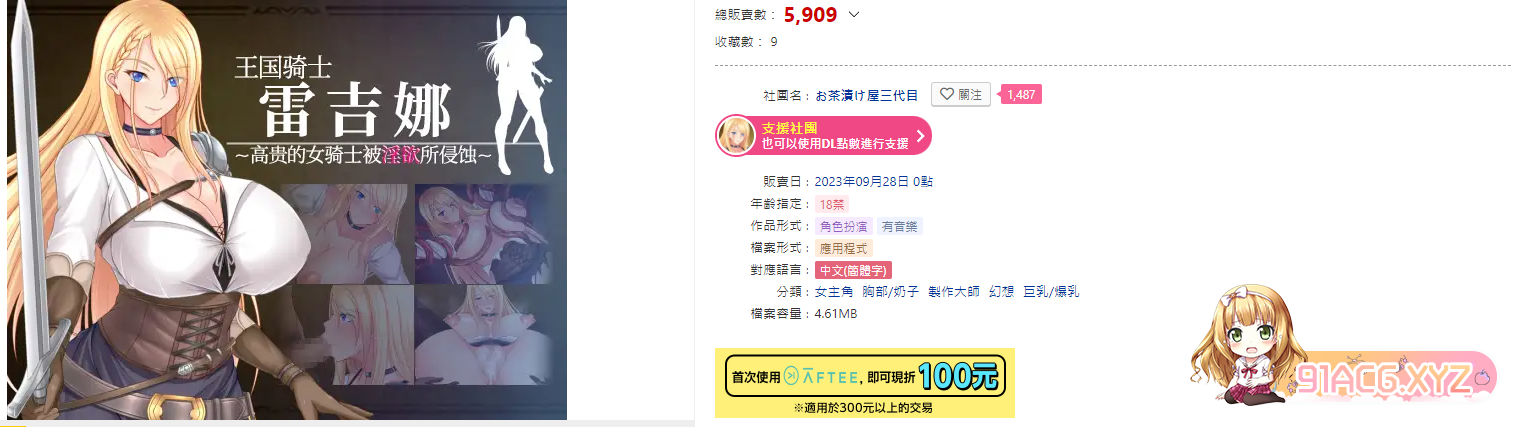The image size is (1529, 427).
Task: Open the 支援社團 support circle banner
Action: pyautogui.click(x=823, y=135)
